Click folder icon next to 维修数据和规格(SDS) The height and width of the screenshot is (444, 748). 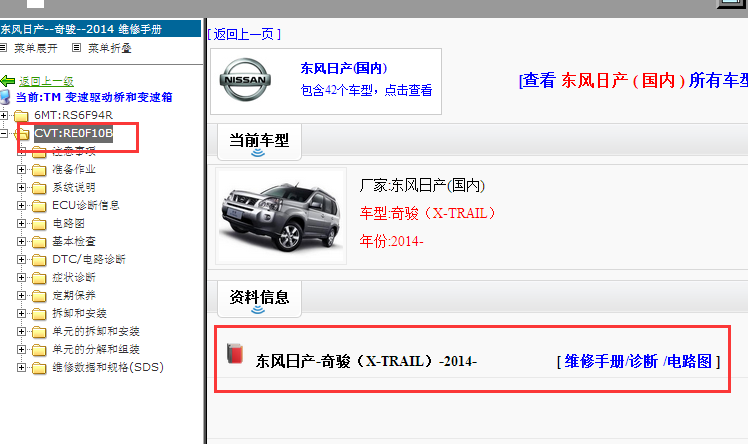click(x=39, y=368)
